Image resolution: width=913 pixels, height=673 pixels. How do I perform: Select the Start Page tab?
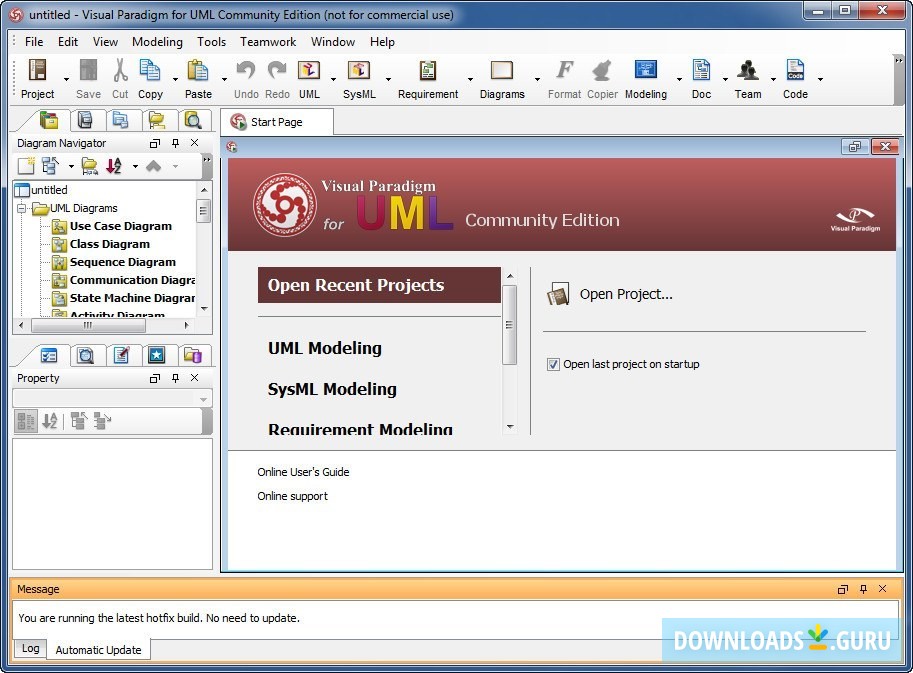277,122
